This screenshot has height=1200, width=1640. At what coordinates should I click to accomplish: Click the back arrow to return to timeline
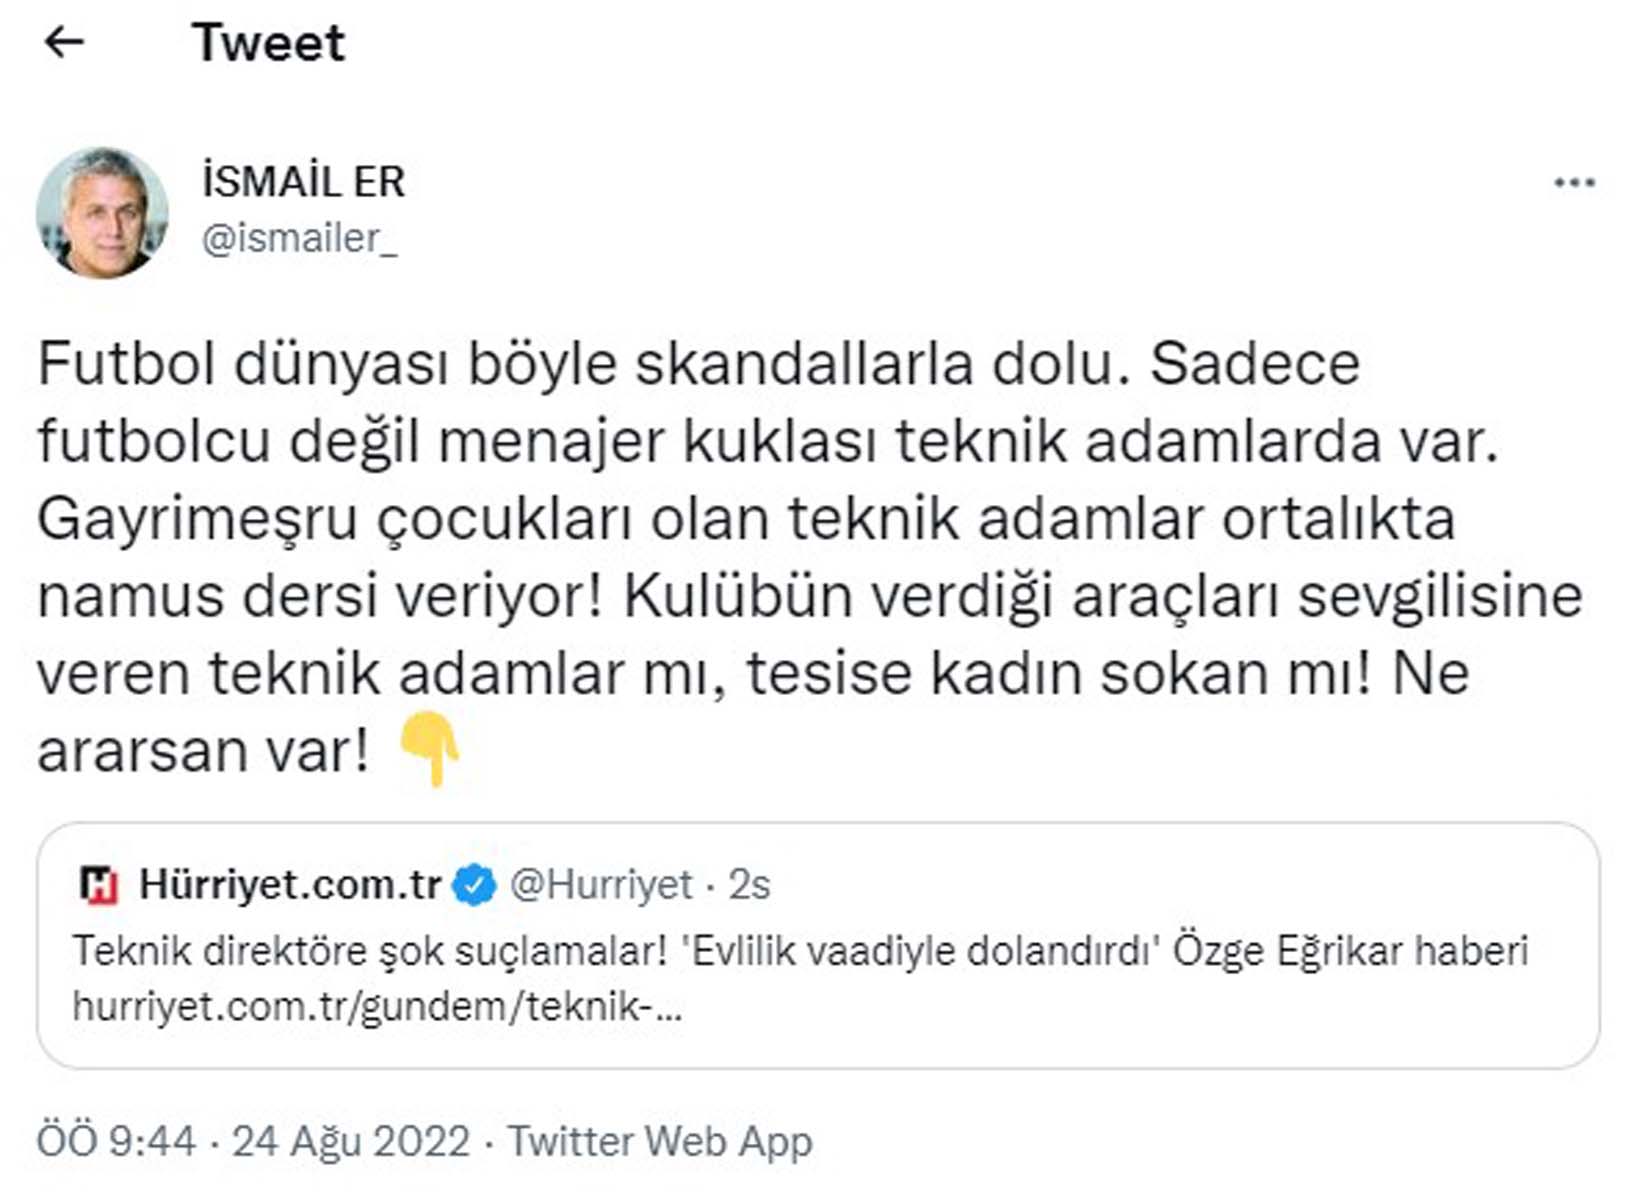click(x=62, y=42)
